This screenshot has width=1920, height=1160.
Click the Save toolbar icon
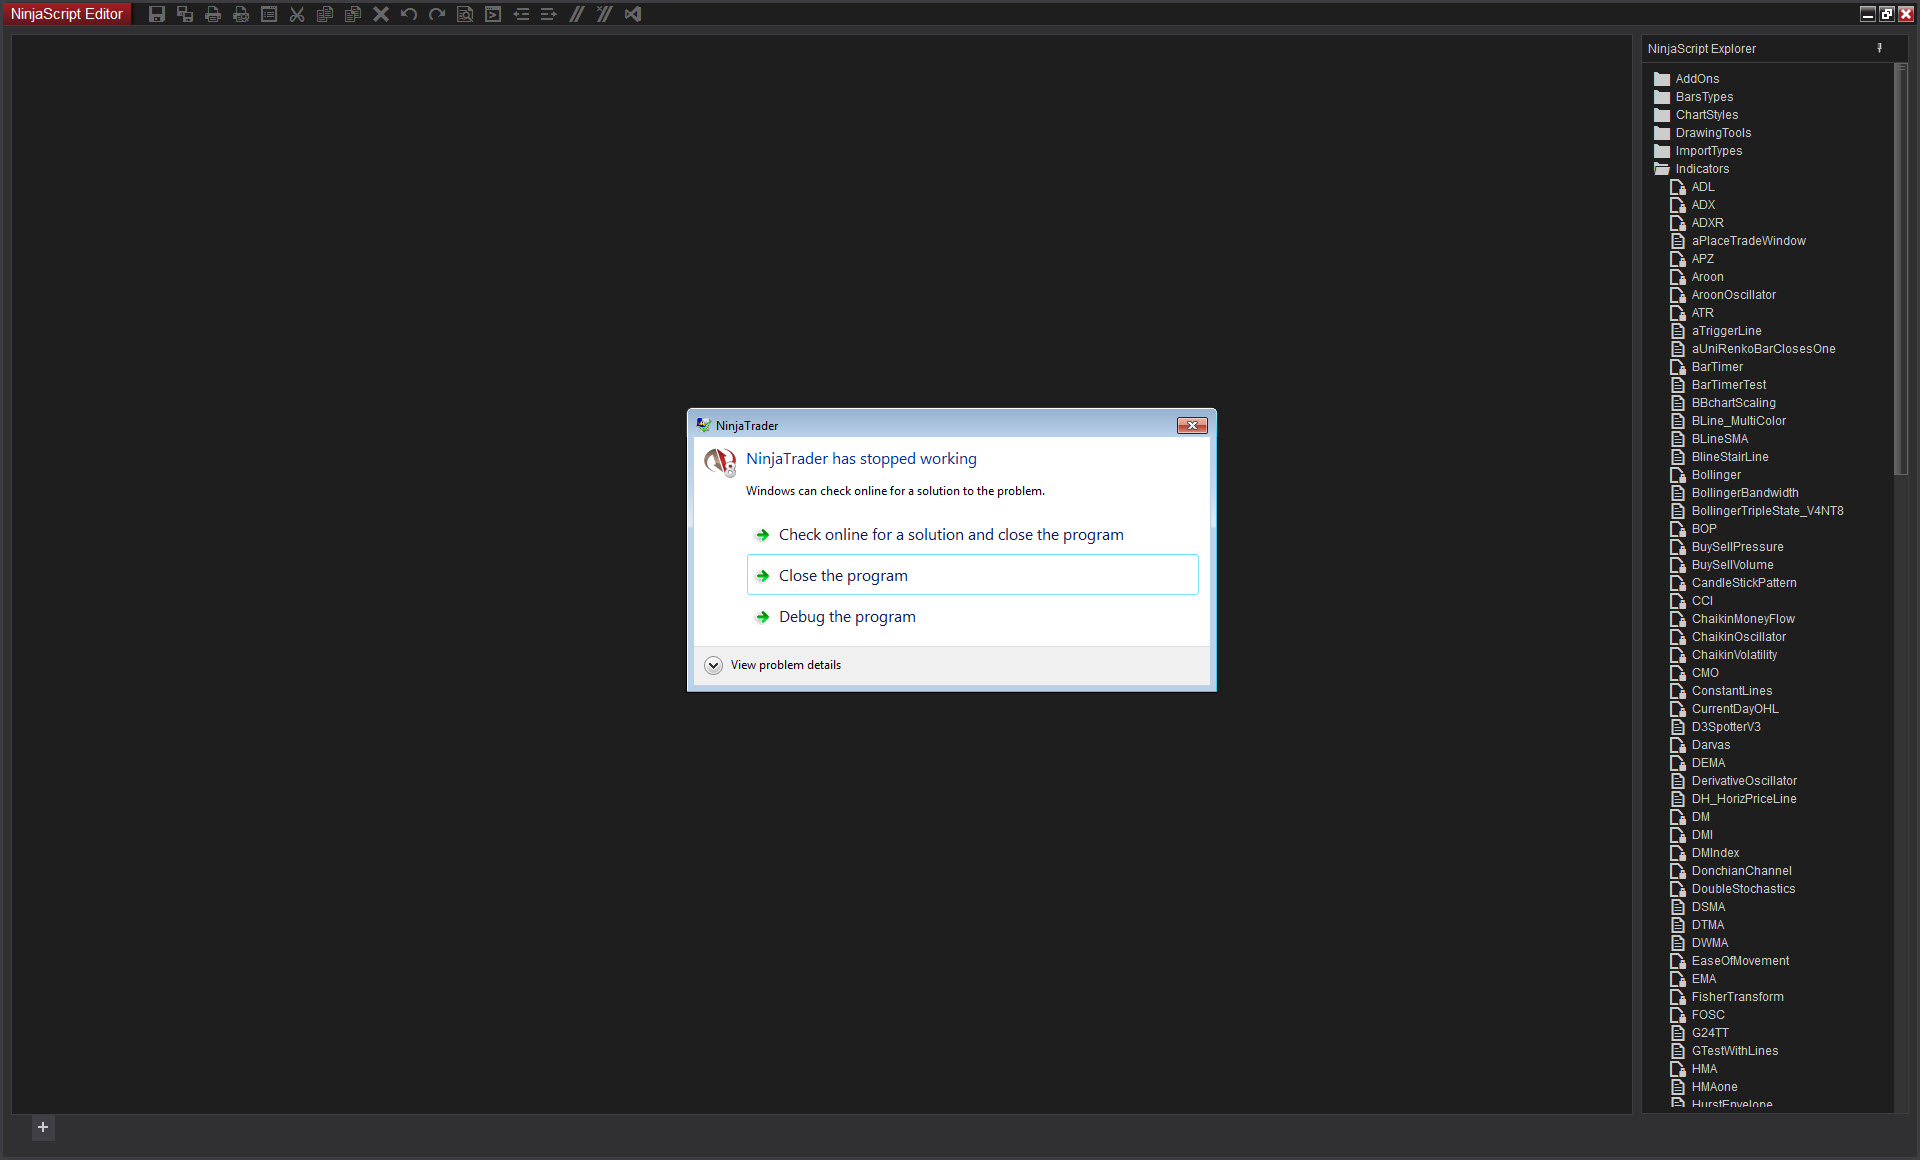(157, 14)
